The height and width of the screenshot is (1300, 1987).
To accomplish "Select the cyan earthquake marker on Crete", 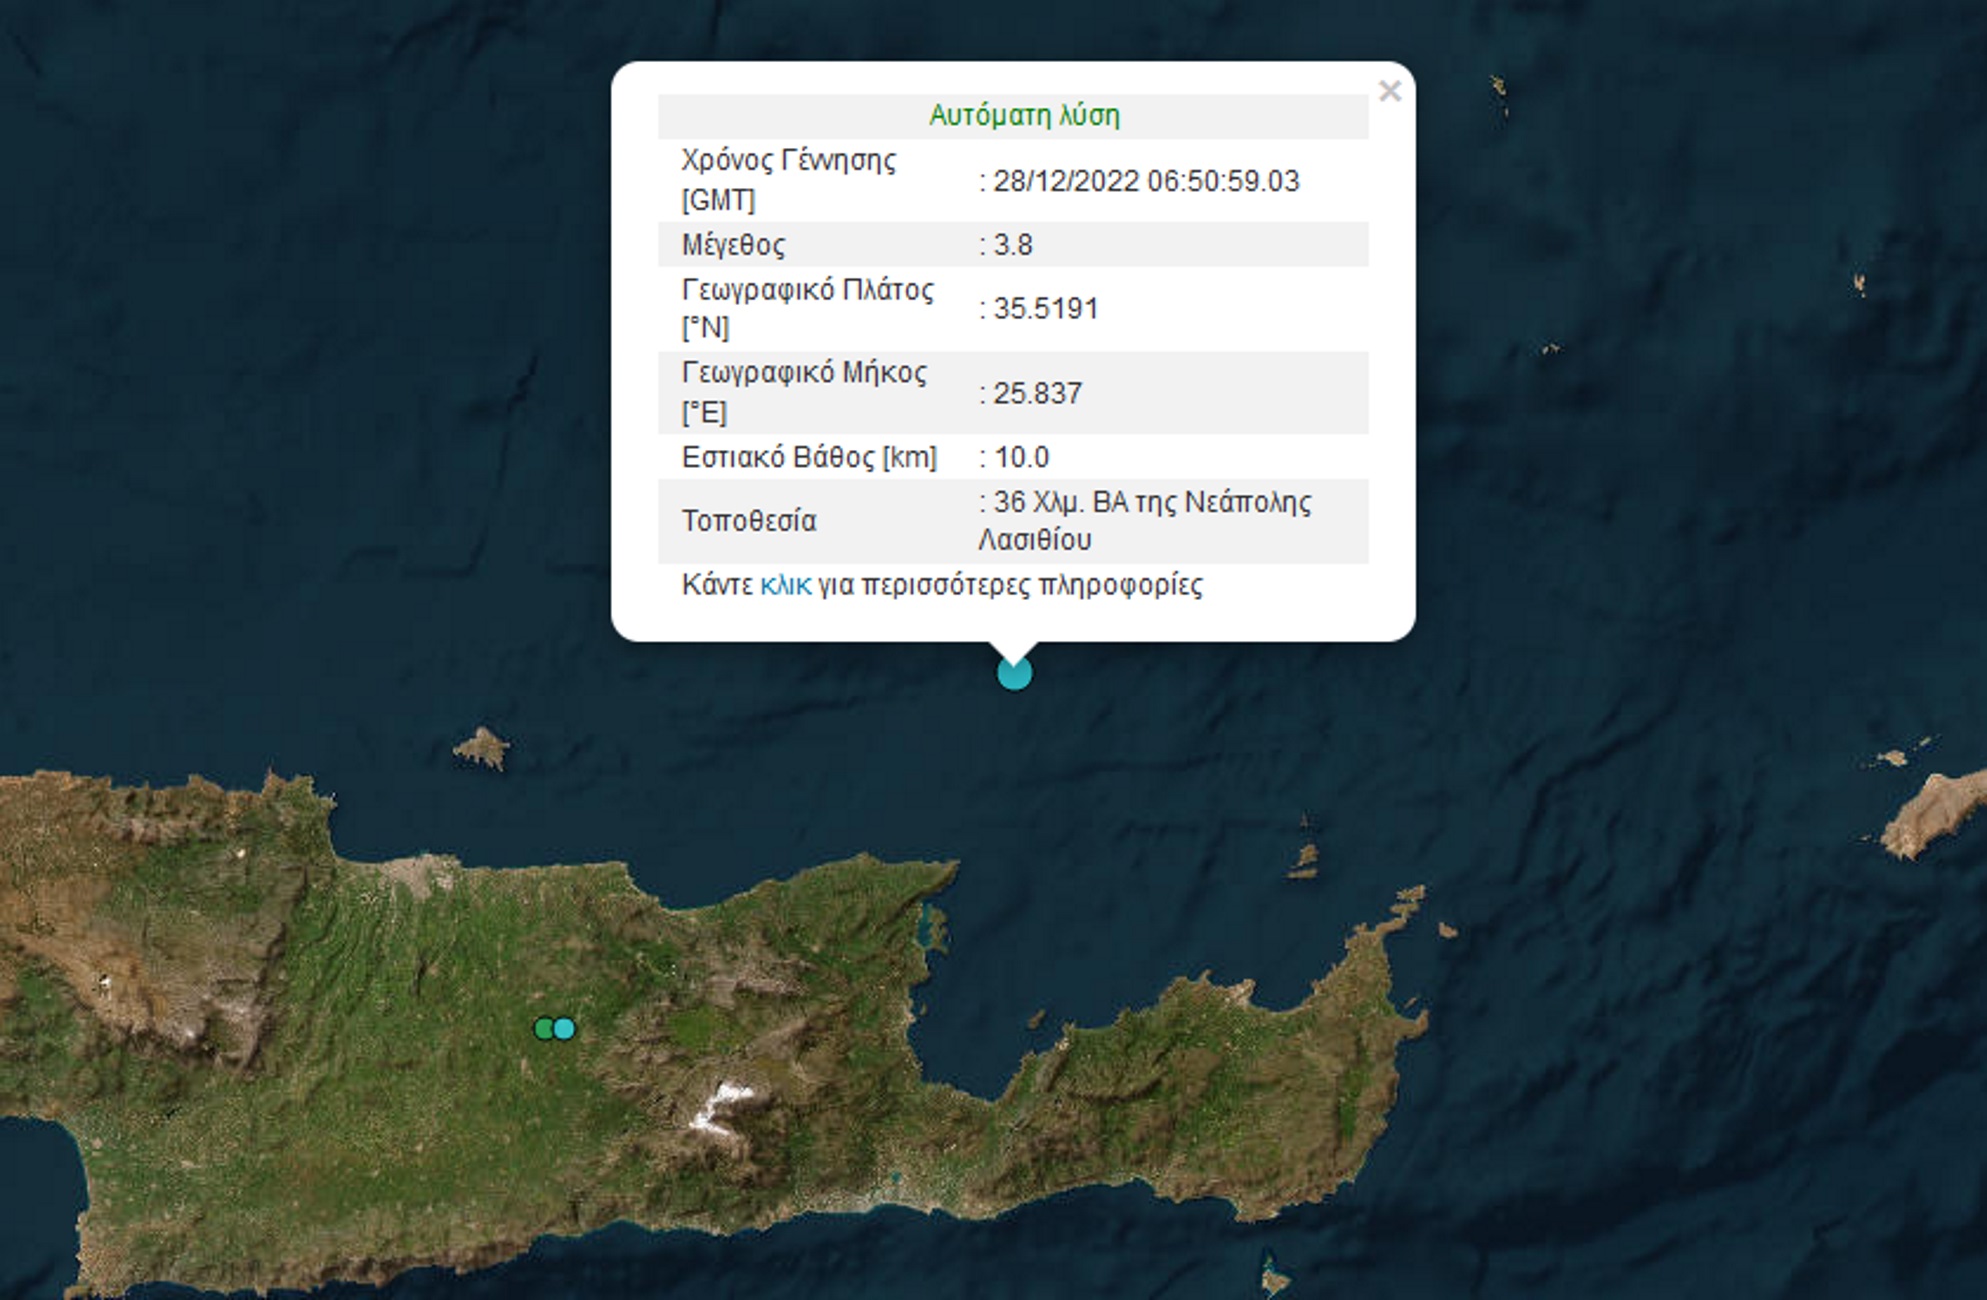I will tap(565, 1028).
